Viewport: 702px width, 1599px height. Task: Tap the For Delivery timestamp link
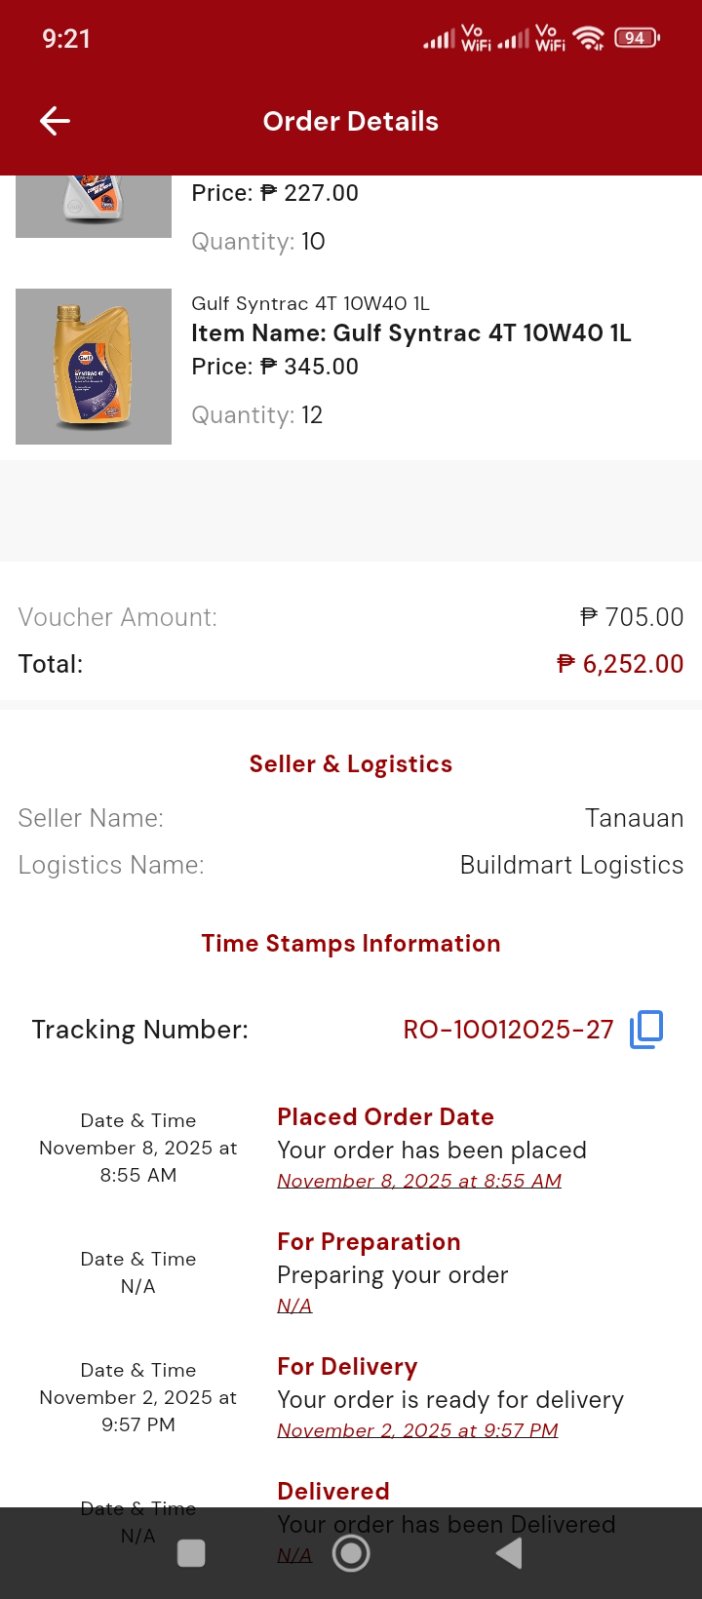point(417,1430)
